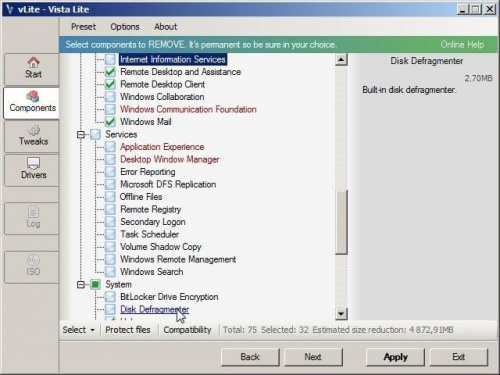Click the vLite title bar logo
The image size is (500, 375).
[x=9, y=9]
